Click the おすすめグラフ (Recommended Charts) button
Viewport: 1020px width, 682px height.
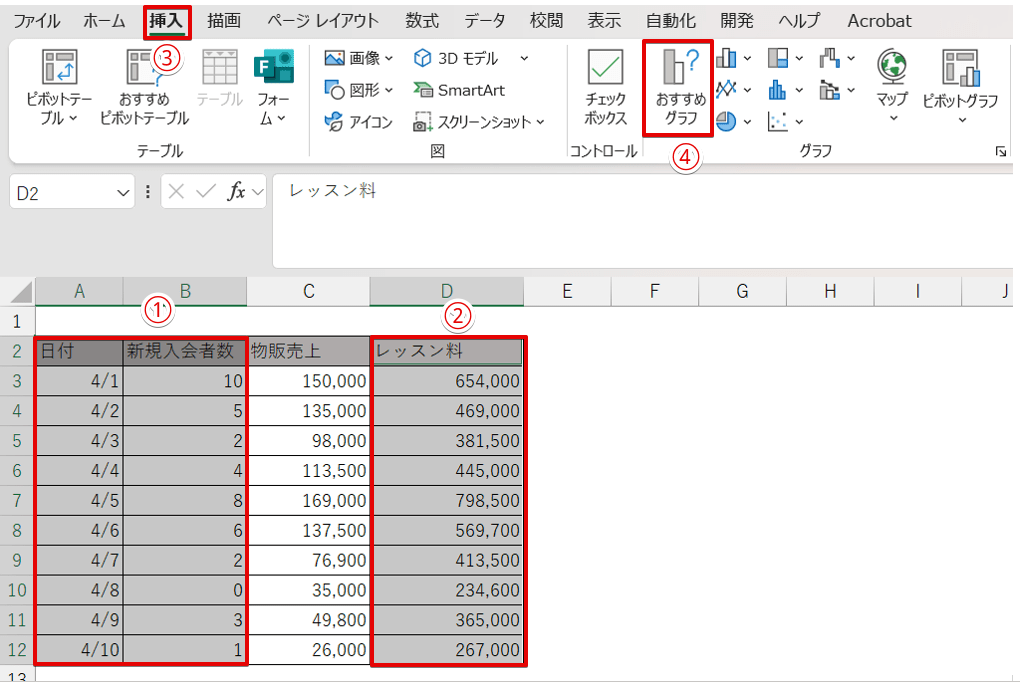[x=680, y=88]
